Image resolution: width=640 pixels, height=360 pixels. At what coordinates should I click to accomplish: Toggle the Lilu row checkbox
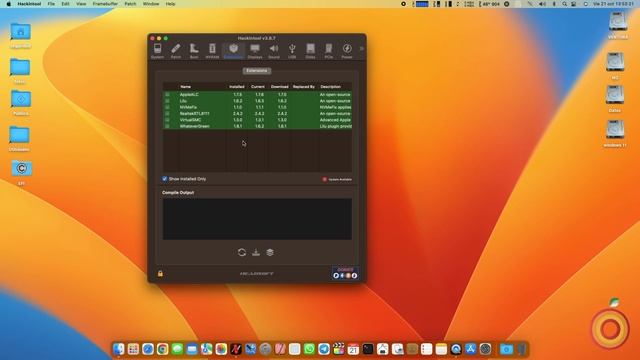167,101
